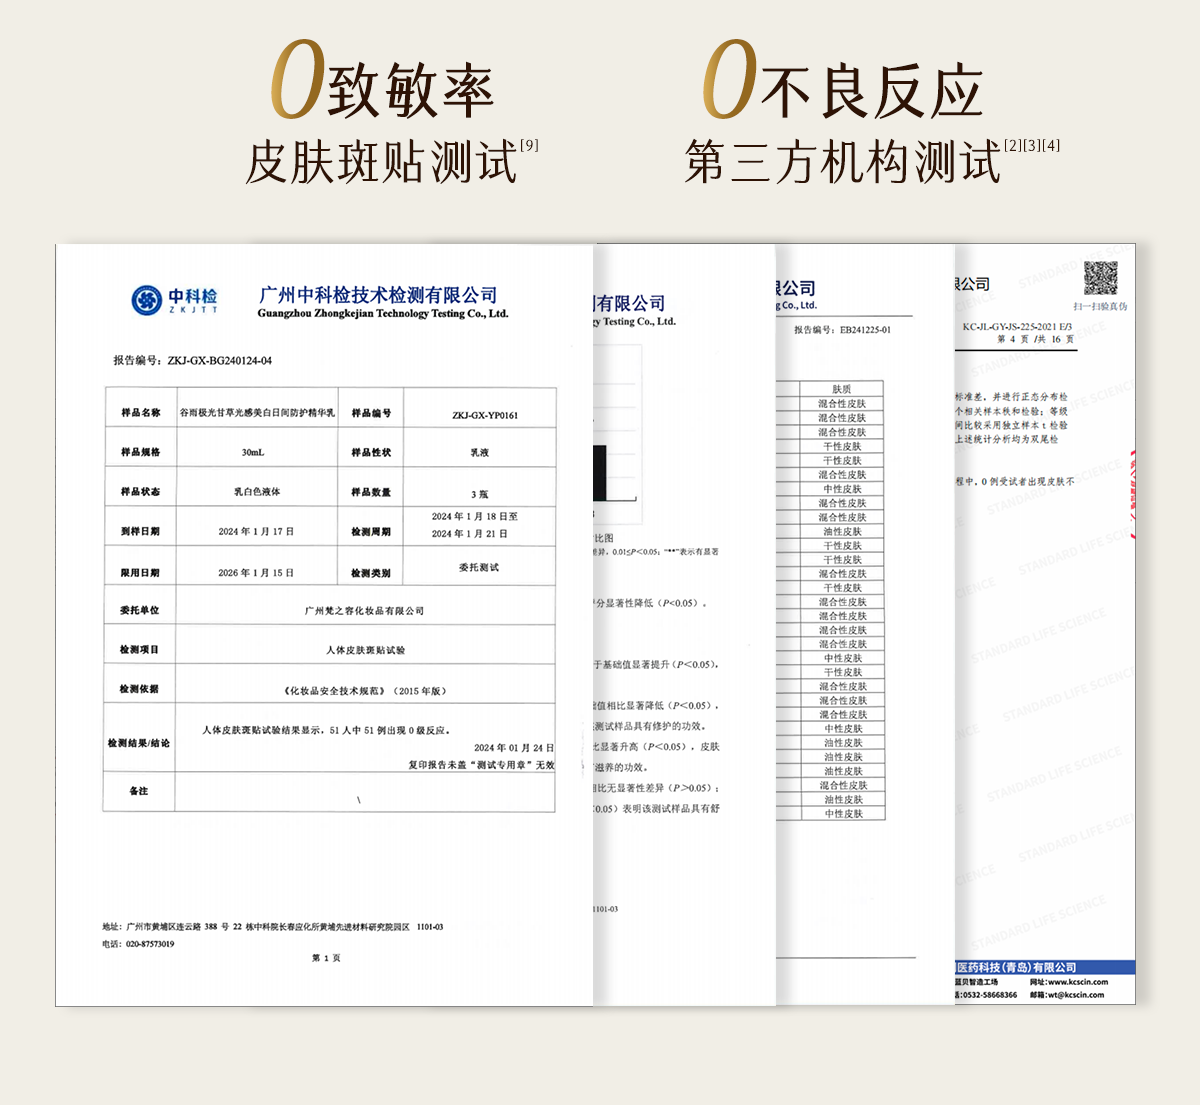Click the gold zero before 不良反应
Viewport: 1200px width, 1105px height.
728,80
